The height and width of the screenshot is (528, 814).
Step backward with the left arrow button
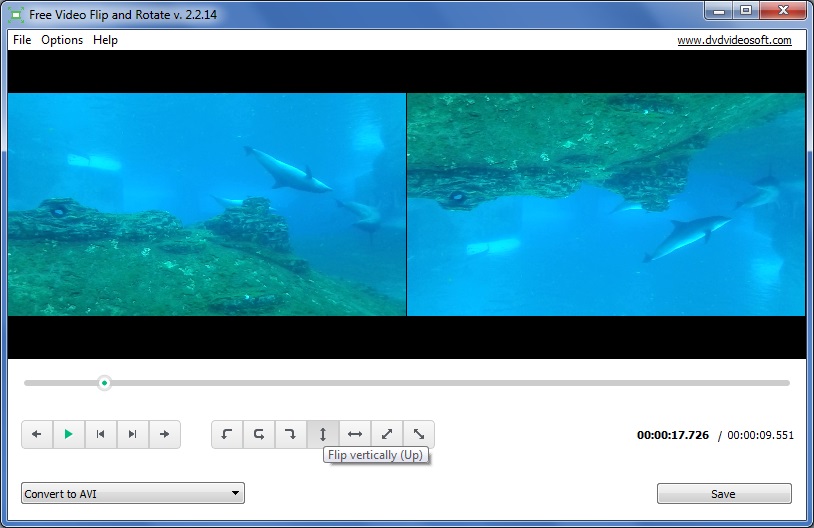pos(37,434)
